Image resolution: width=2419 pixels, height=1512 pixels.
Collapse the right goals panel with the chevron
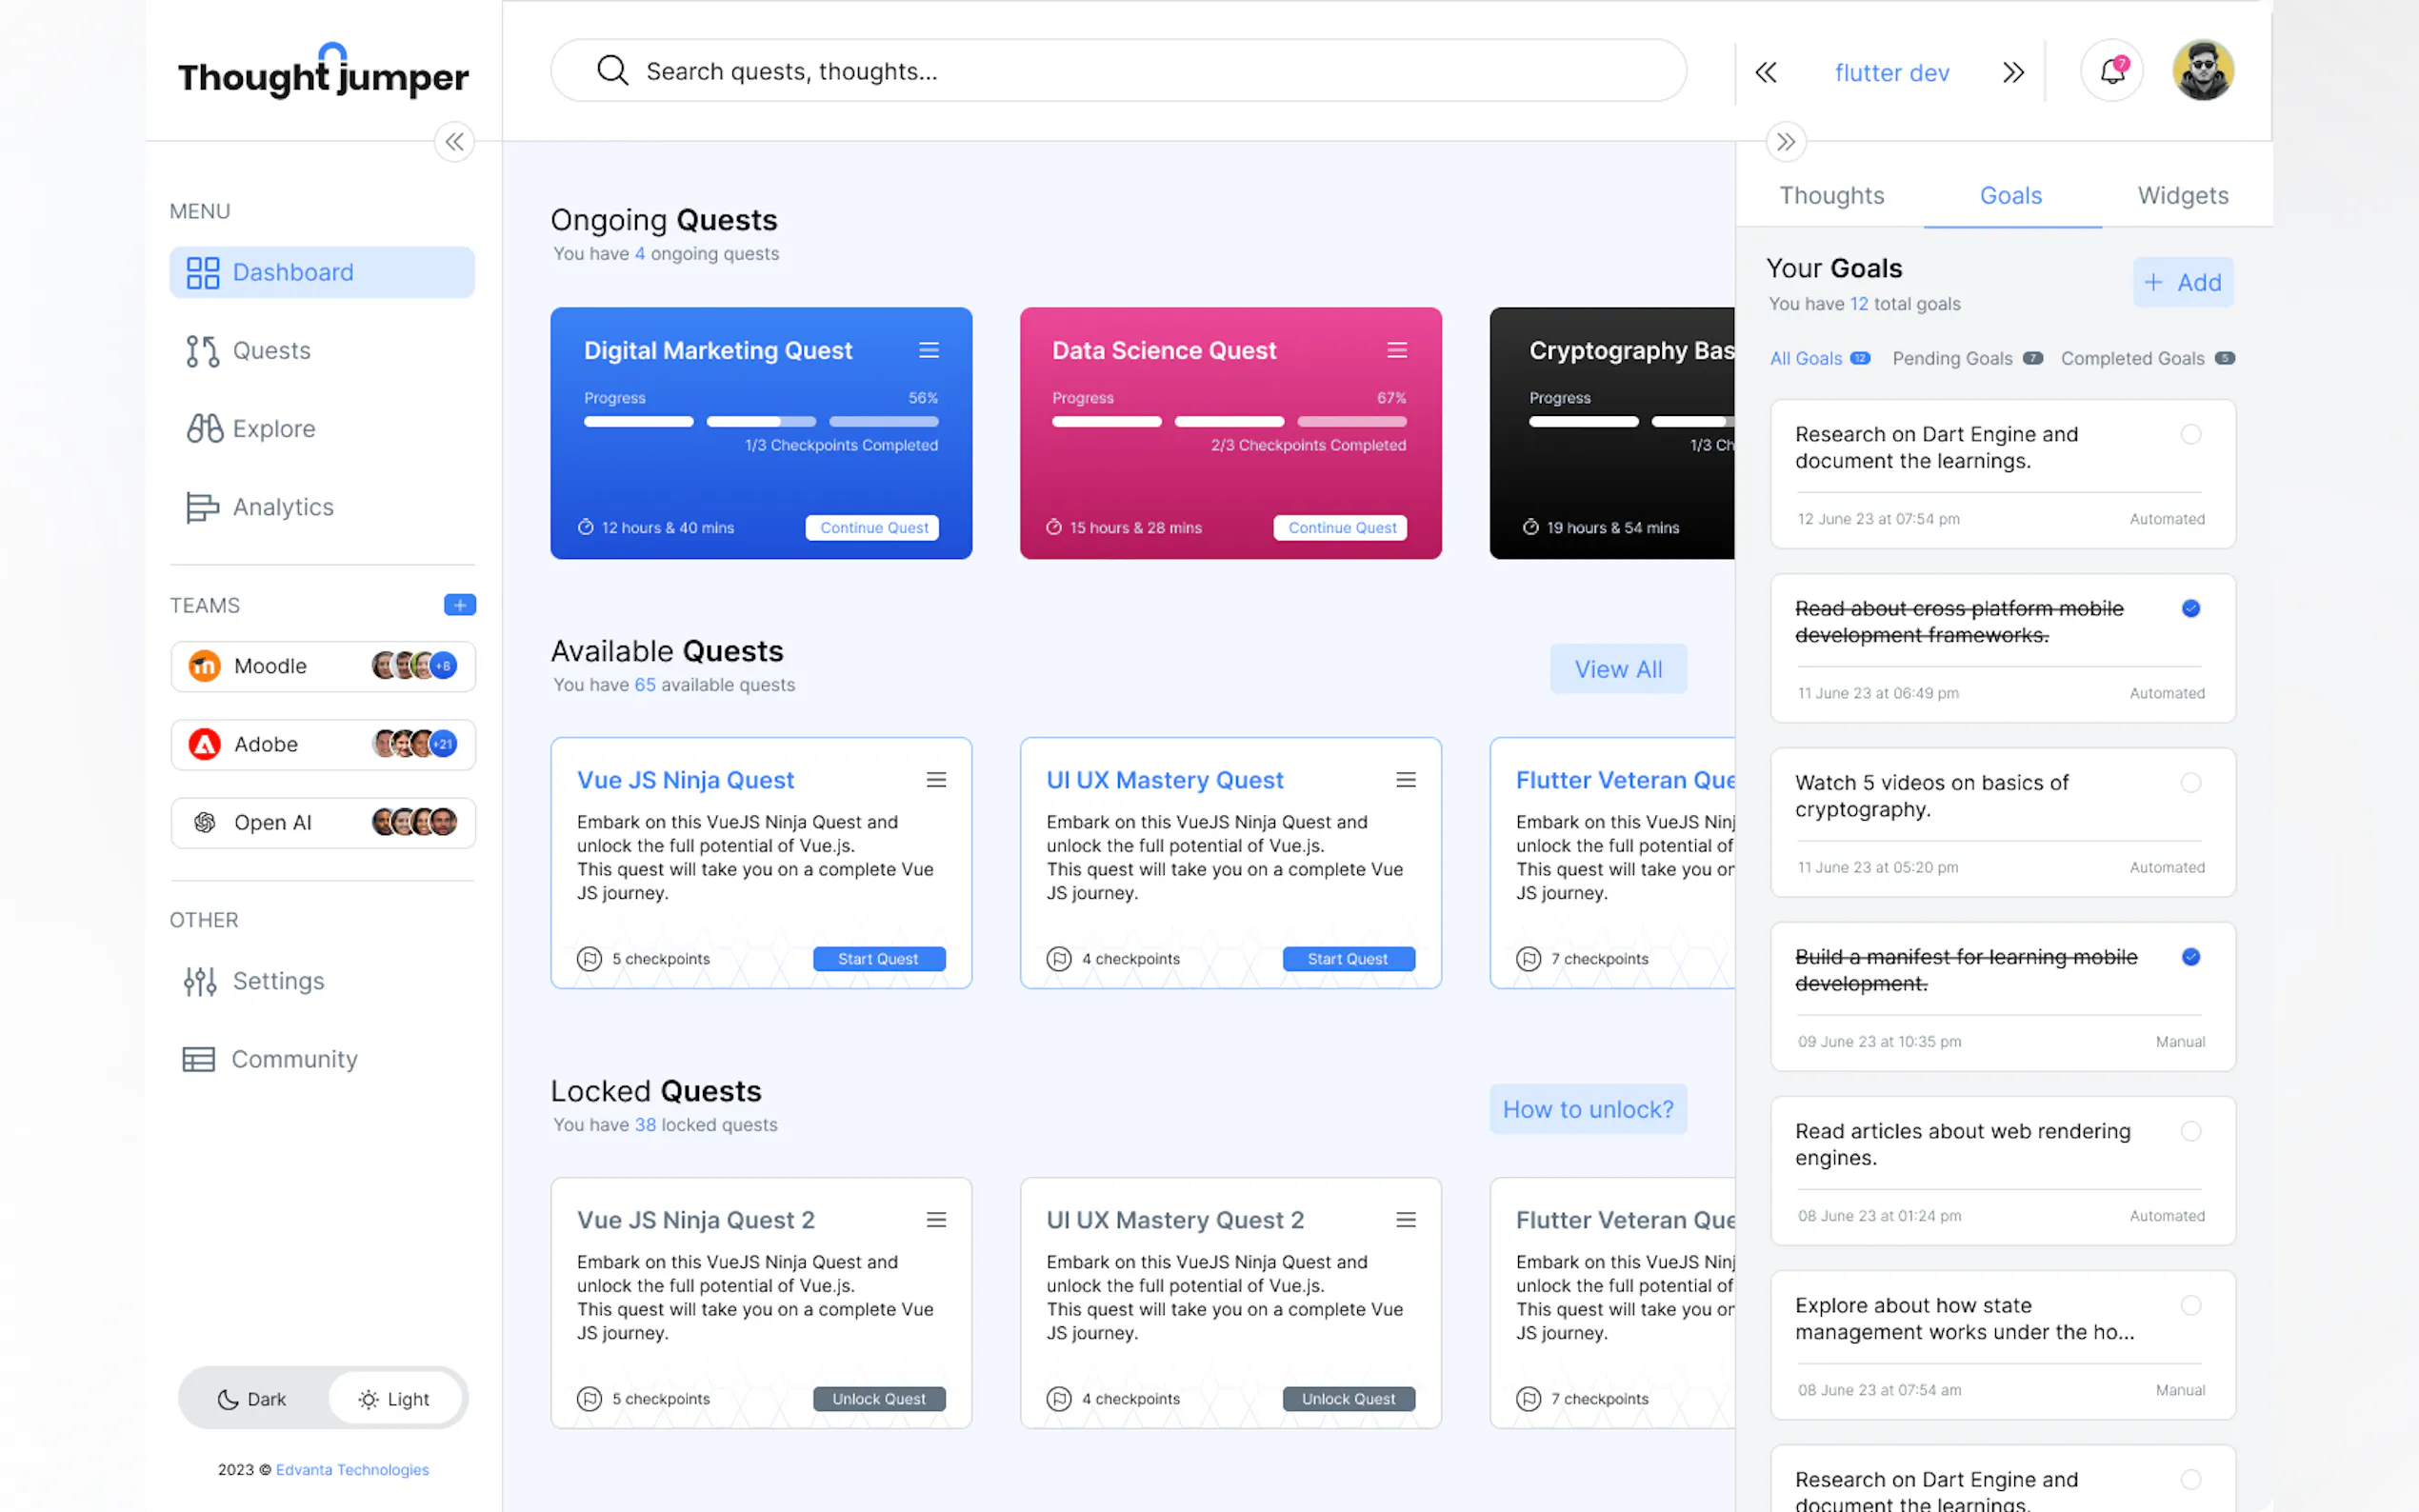pyautogui.click(x=1786, y=142)
